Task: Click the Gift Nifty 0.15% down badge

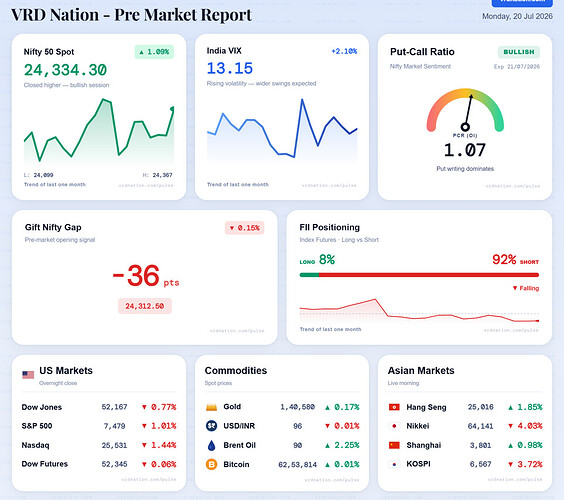Action: click(x=245, y=228)
